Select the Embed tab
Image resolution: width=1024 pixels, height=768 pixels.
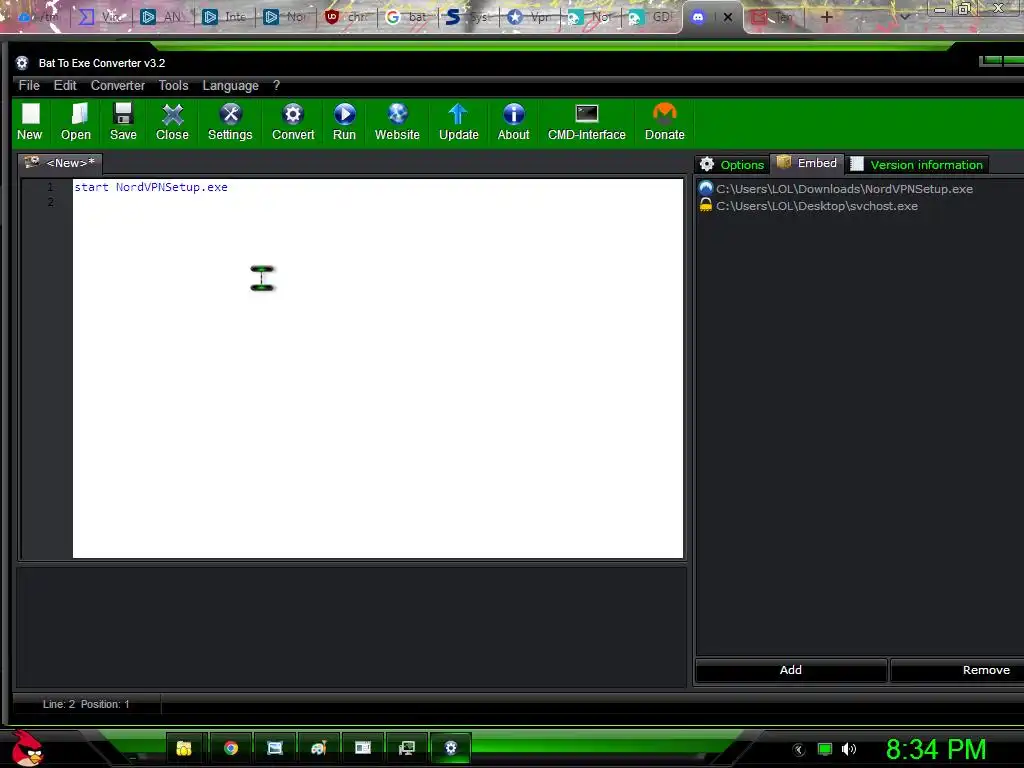click(x=807, y=163)
